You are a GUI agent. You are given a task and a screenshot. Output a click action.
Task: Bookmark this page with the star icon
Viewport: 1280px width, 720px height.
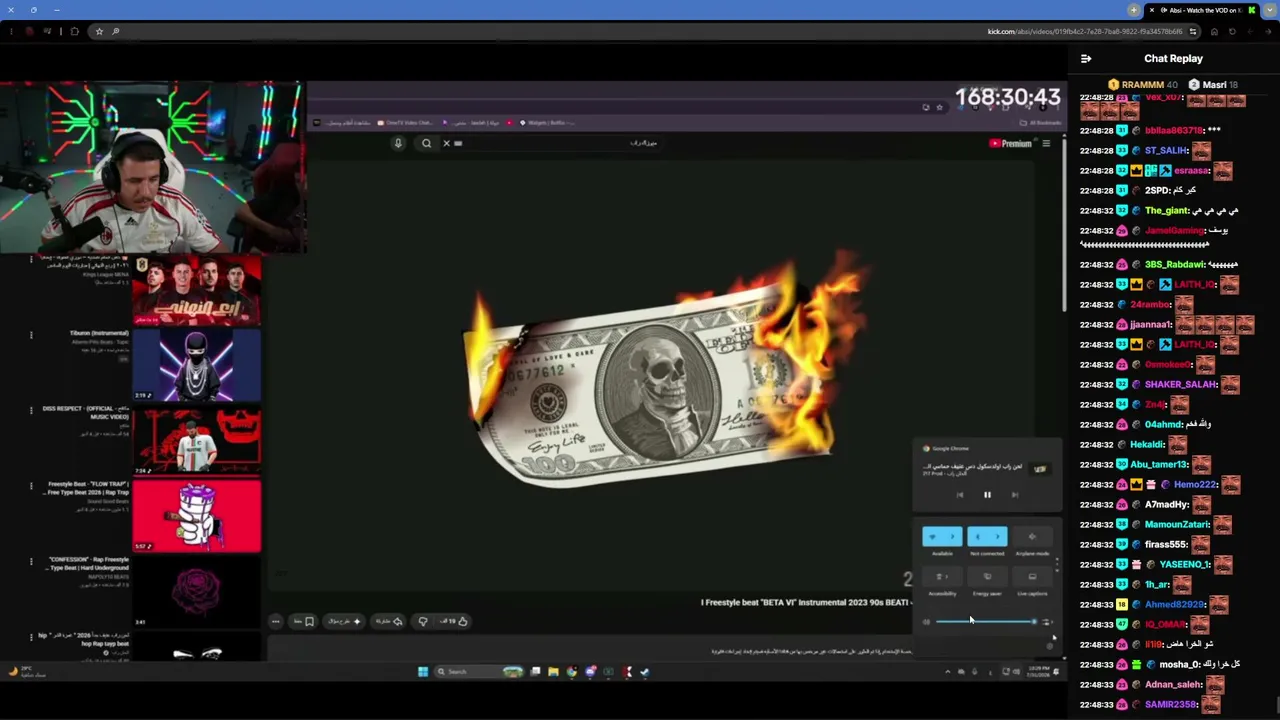point(99,31)
